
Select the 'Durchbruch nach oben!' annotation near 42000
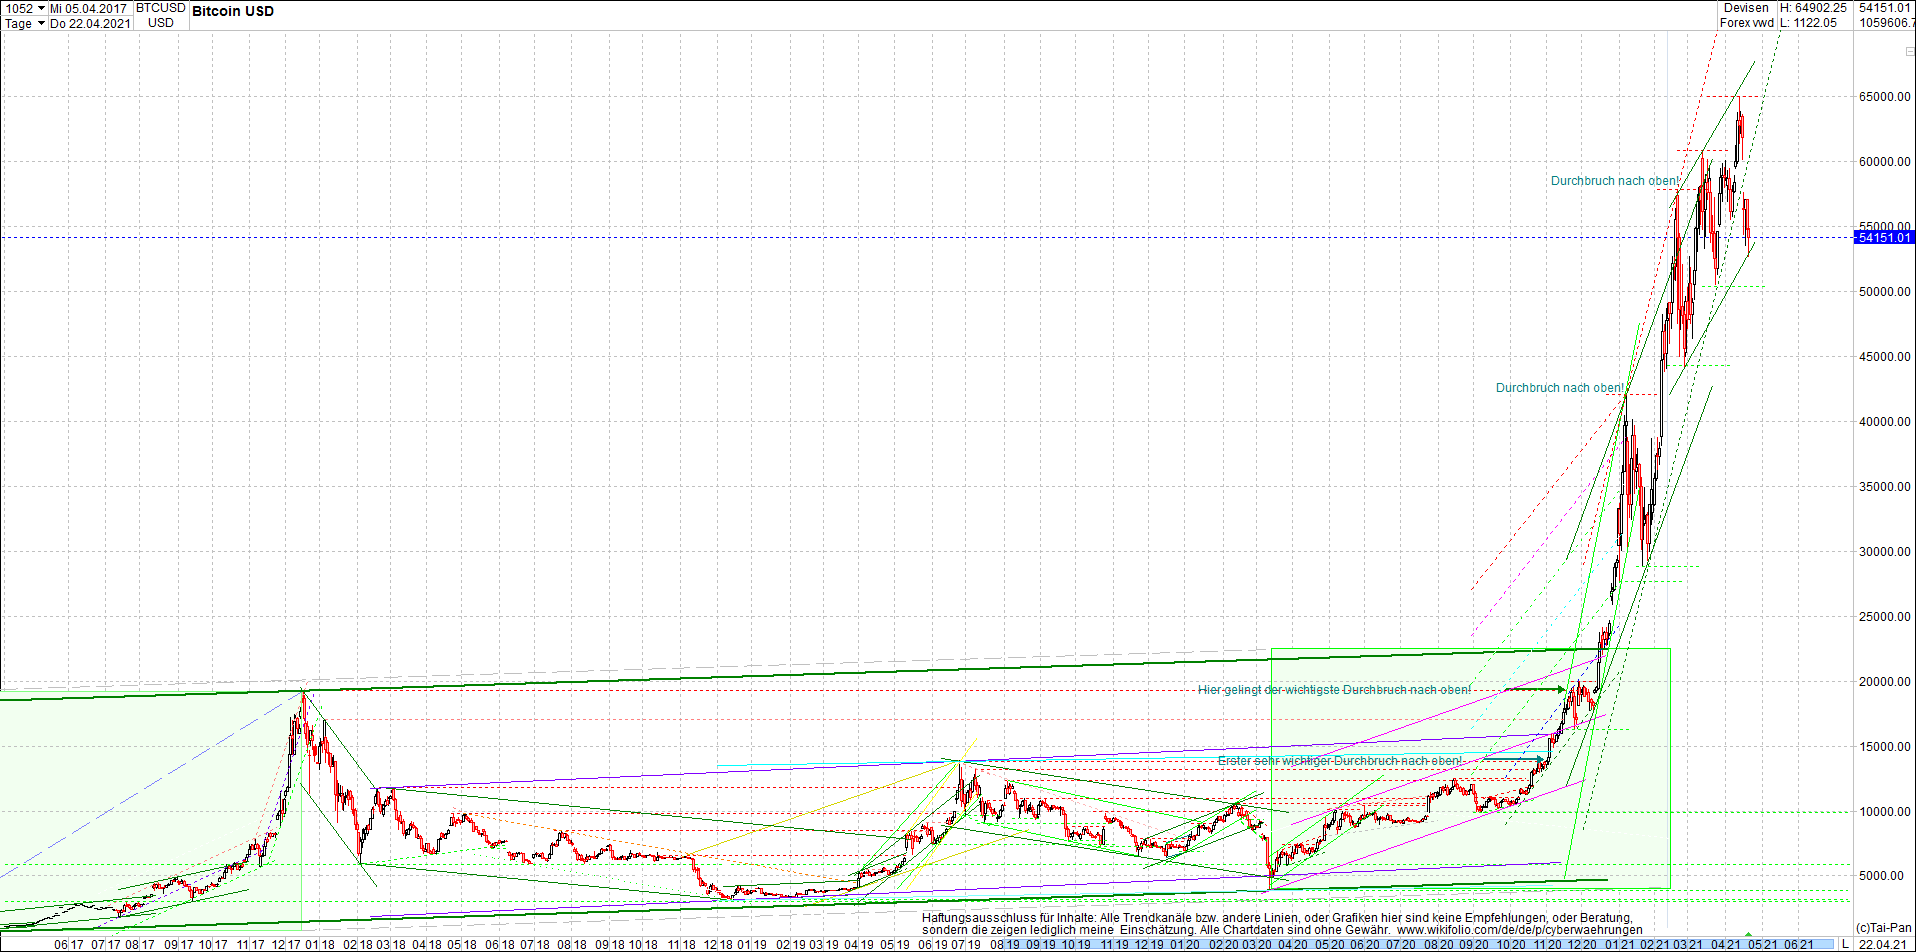pos(1560,388)
